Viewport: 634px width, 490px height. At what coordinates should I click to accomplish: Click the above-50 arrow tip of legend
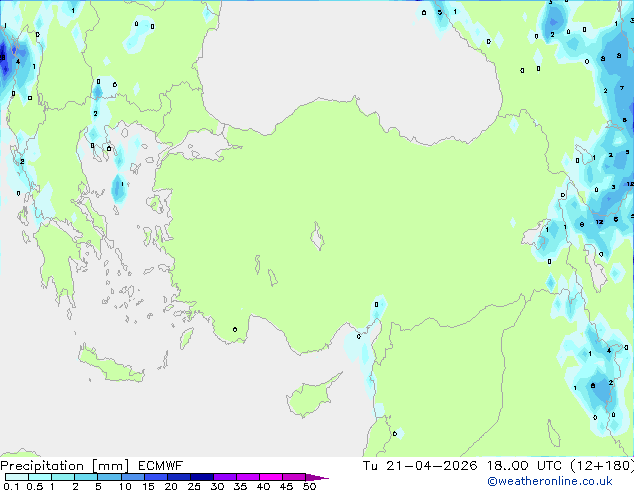[x=317, y=477]
